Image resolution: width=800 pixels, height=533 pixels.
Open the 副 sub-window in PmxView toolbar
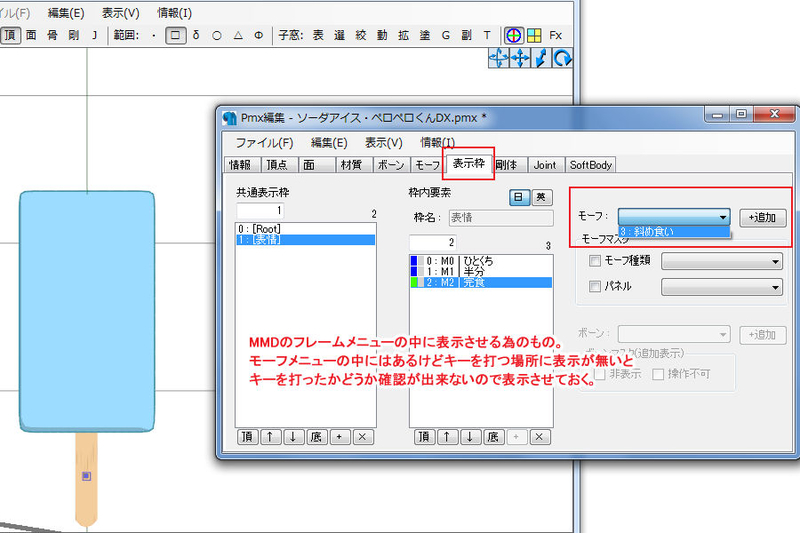click(466, 35)
